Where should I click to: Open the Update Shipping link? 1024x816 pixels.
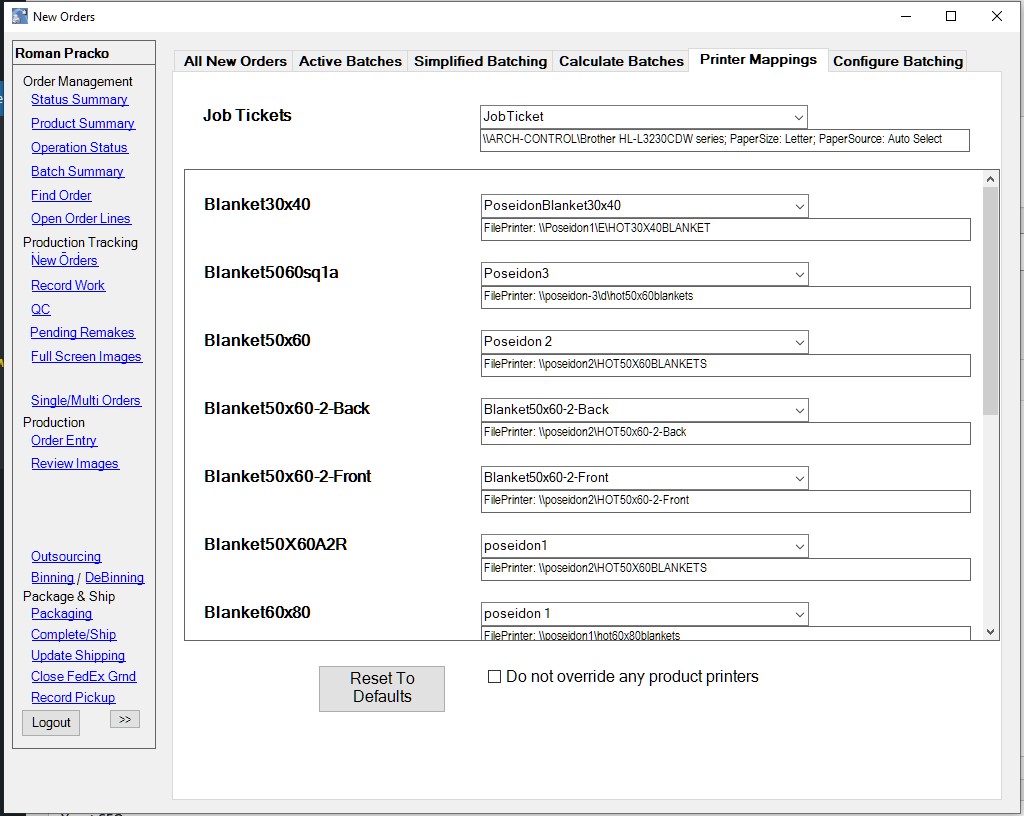click(78, 656)
